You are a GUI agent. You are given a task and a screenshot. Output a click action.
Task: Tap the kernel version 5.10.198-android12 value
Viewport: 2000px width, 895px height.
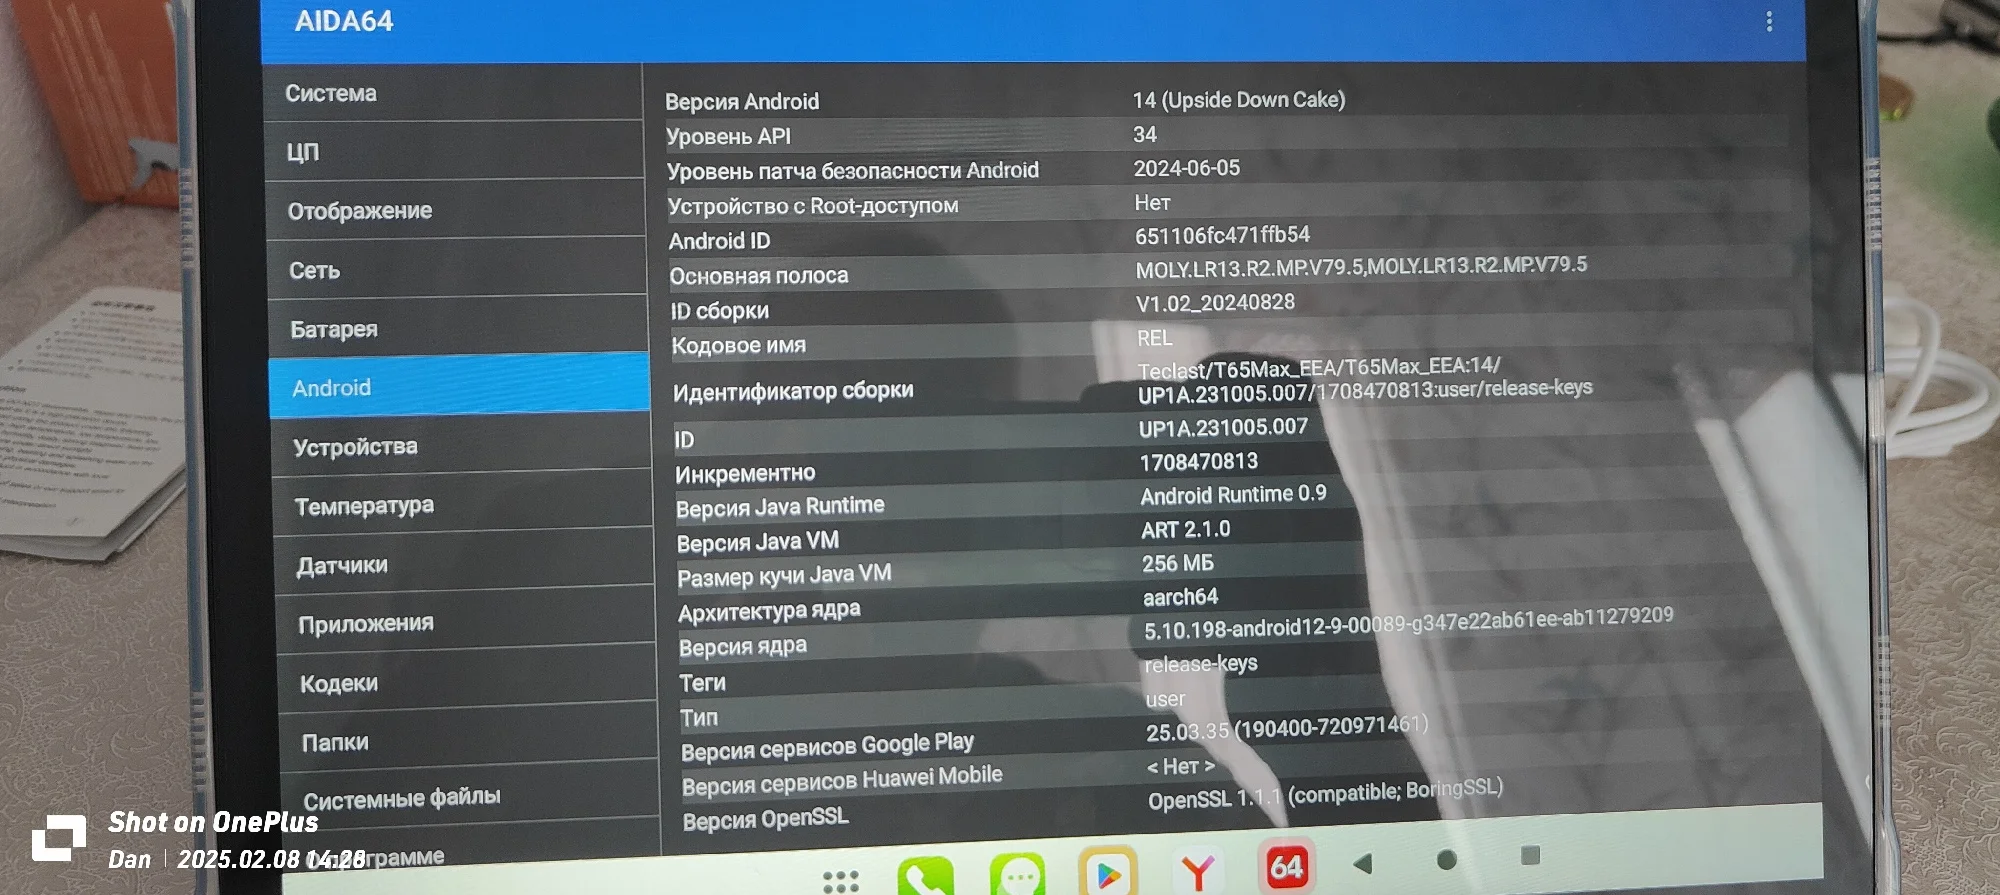point(1409,622)
